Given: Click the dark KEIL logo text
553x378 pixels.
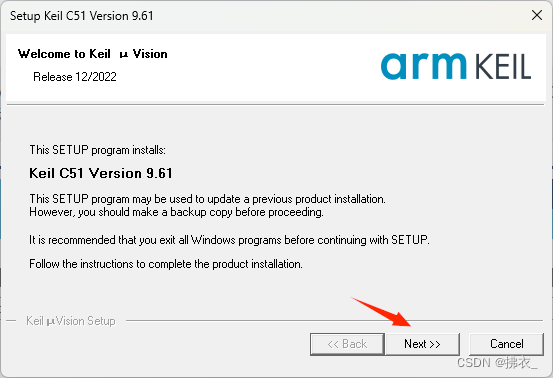Looking at the screenshot, I should click(x=503, y=67).
